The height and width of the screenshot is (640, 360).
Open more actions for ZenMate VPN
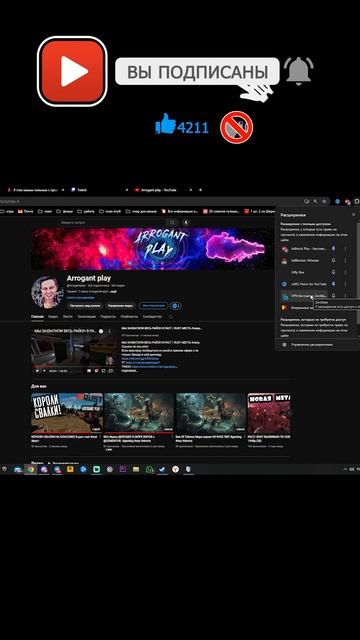coord(345,296)
